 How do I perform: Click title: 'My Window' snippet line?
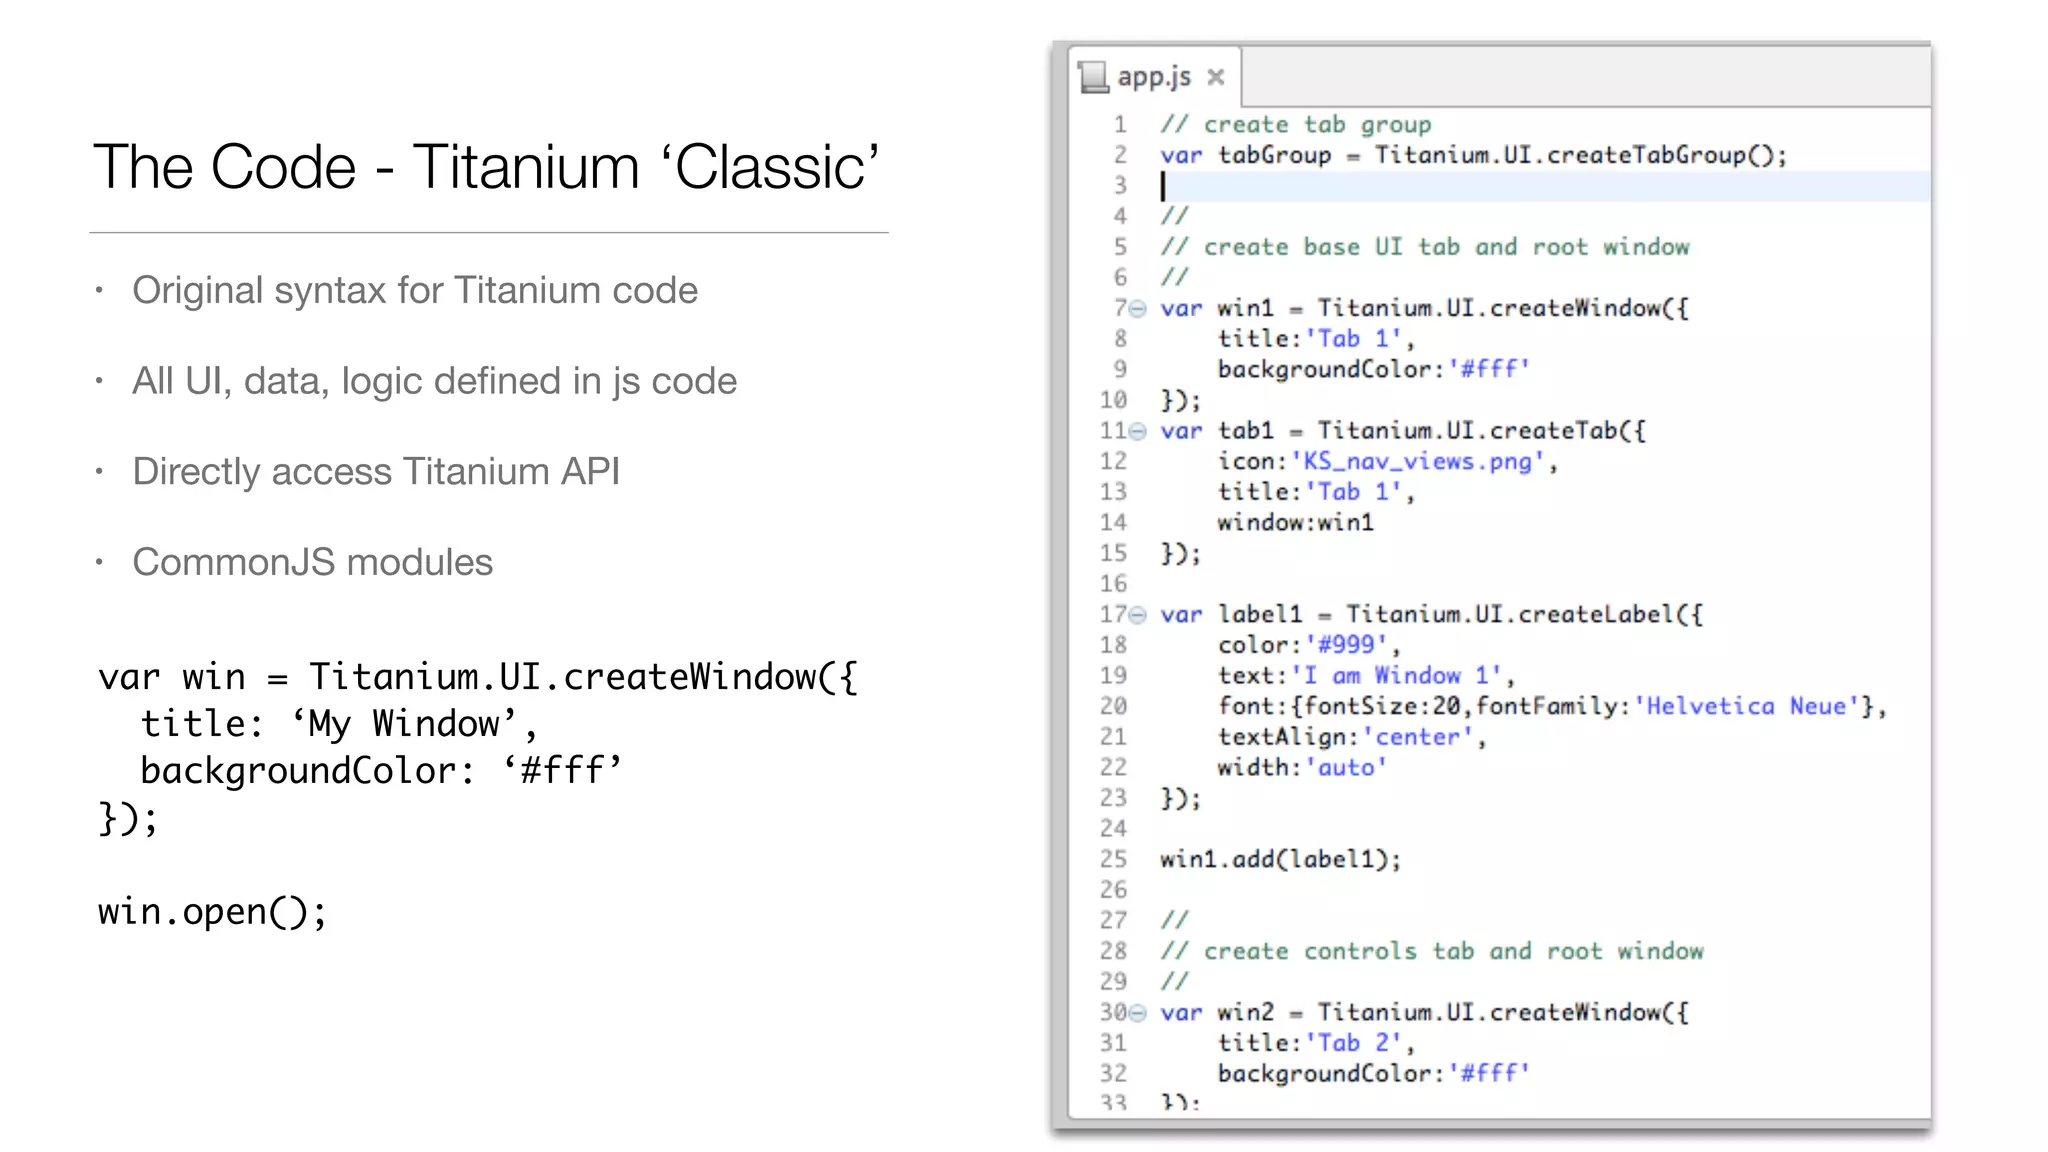point(339,725)
